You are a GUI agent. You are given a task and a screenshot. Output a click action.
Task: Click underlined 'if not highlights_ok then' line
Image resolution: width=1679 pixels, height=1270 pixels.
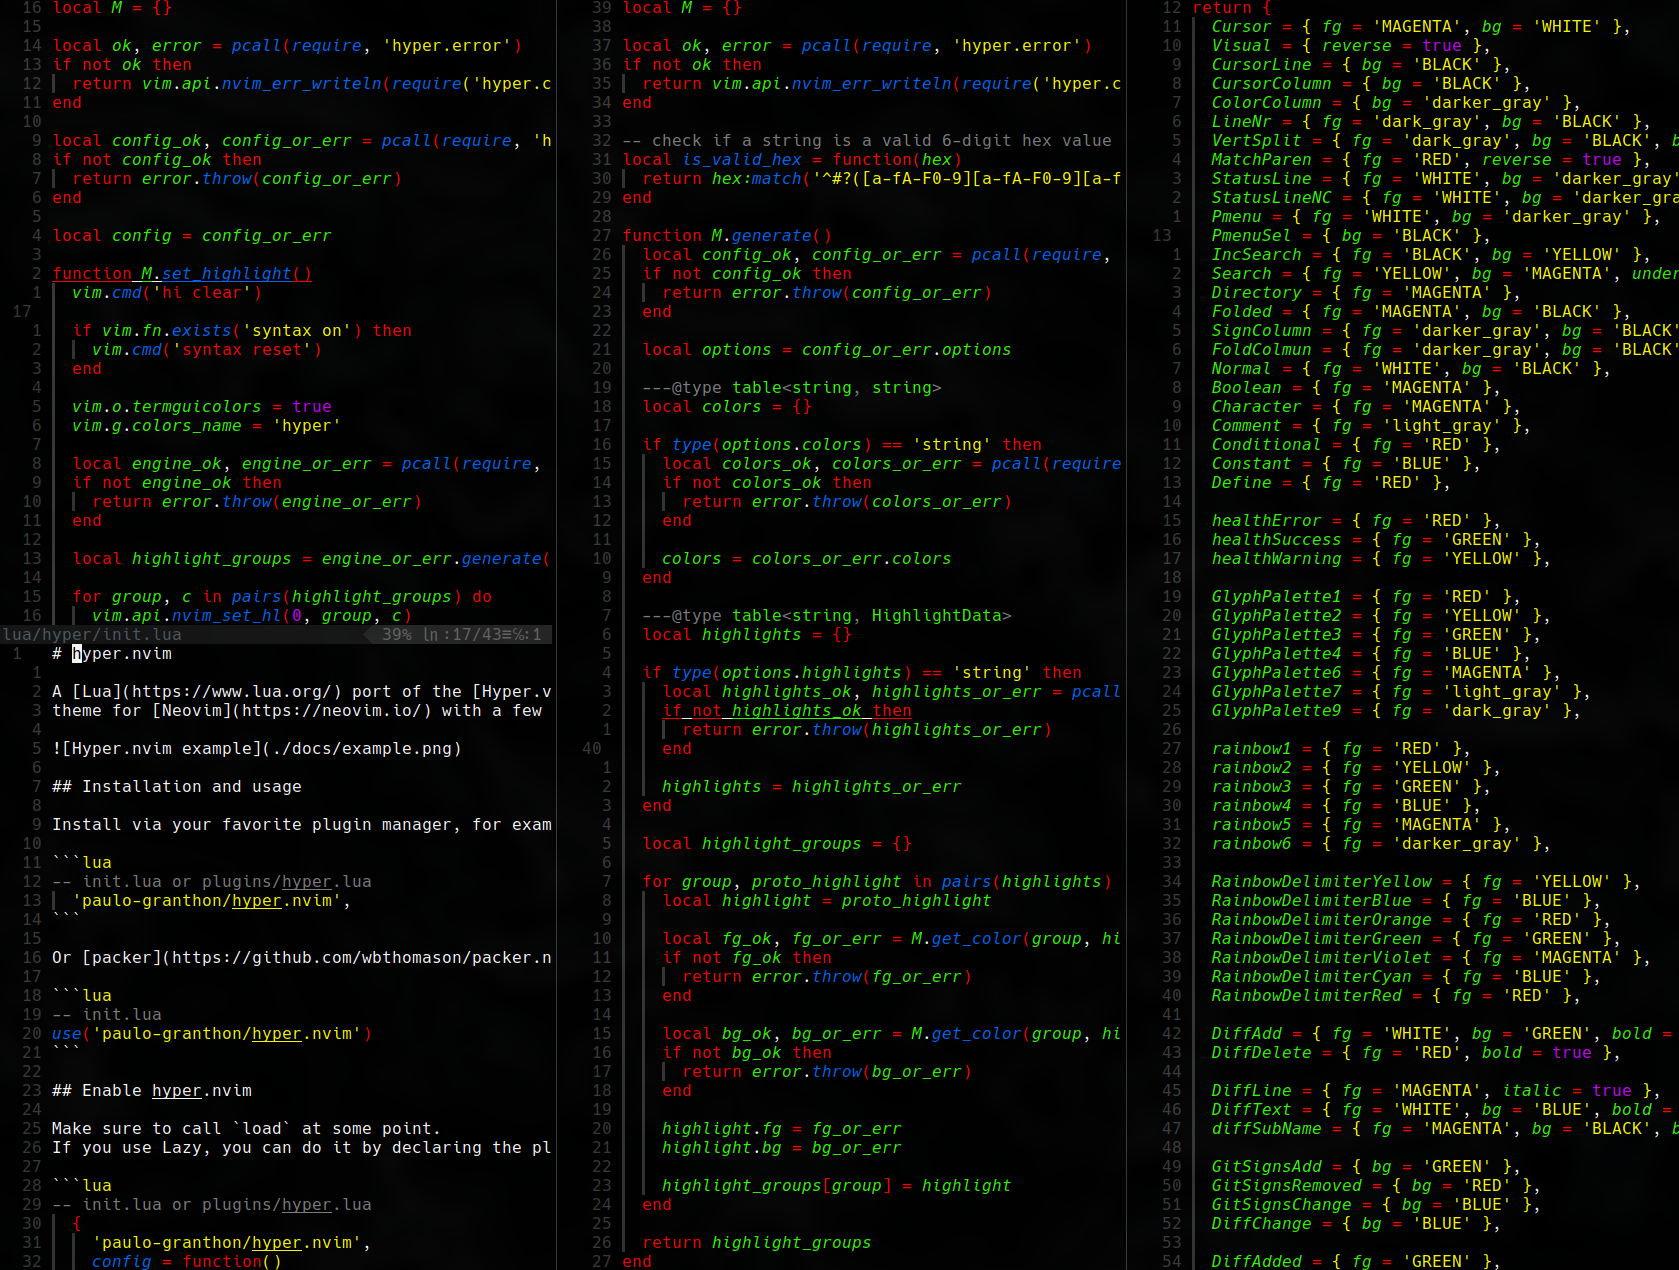click(787, 710)
